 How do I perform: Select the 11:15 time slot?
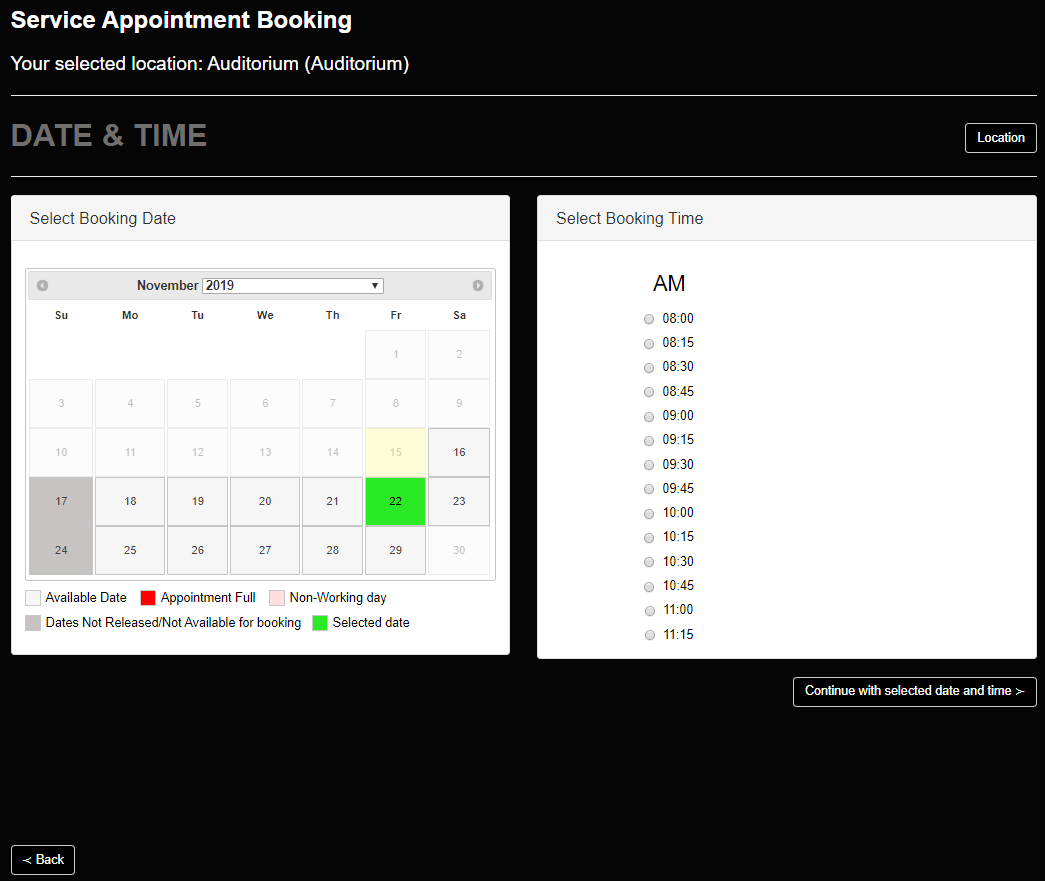(649, 634)
